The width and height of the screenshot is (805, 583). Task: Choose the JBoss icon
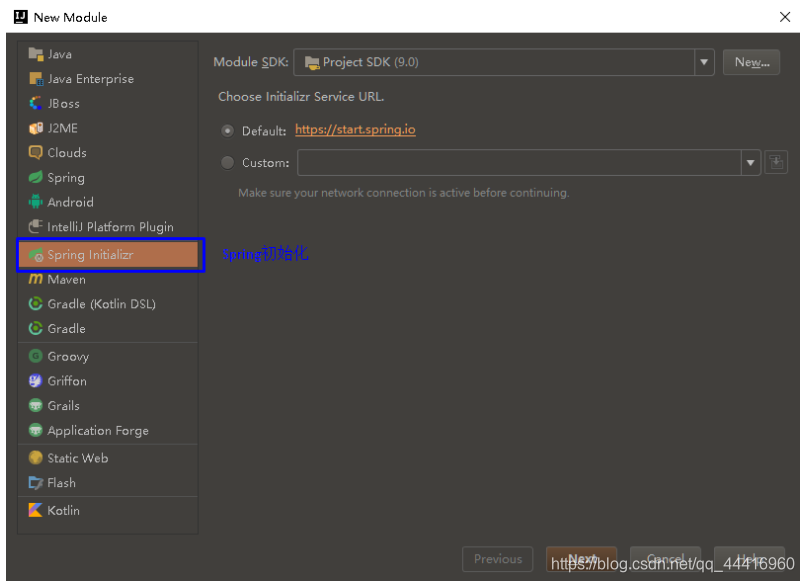pyautogui.click(x=35, y=103)
